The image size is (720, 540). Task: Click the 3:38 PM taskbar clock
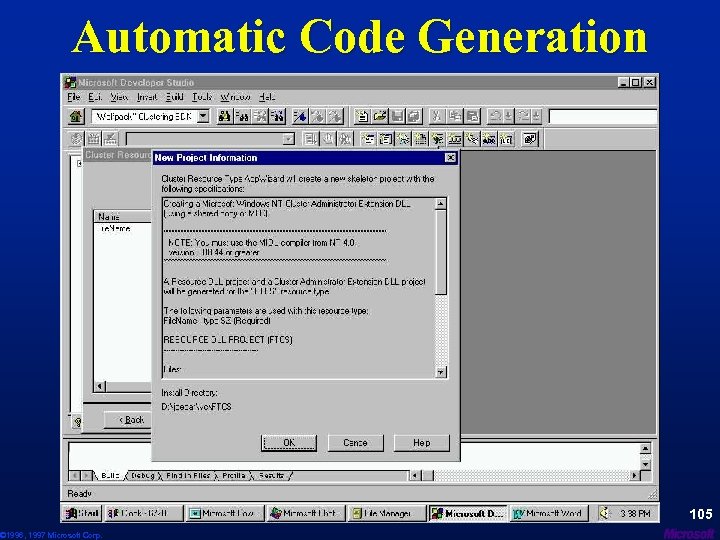click(635, 513)
